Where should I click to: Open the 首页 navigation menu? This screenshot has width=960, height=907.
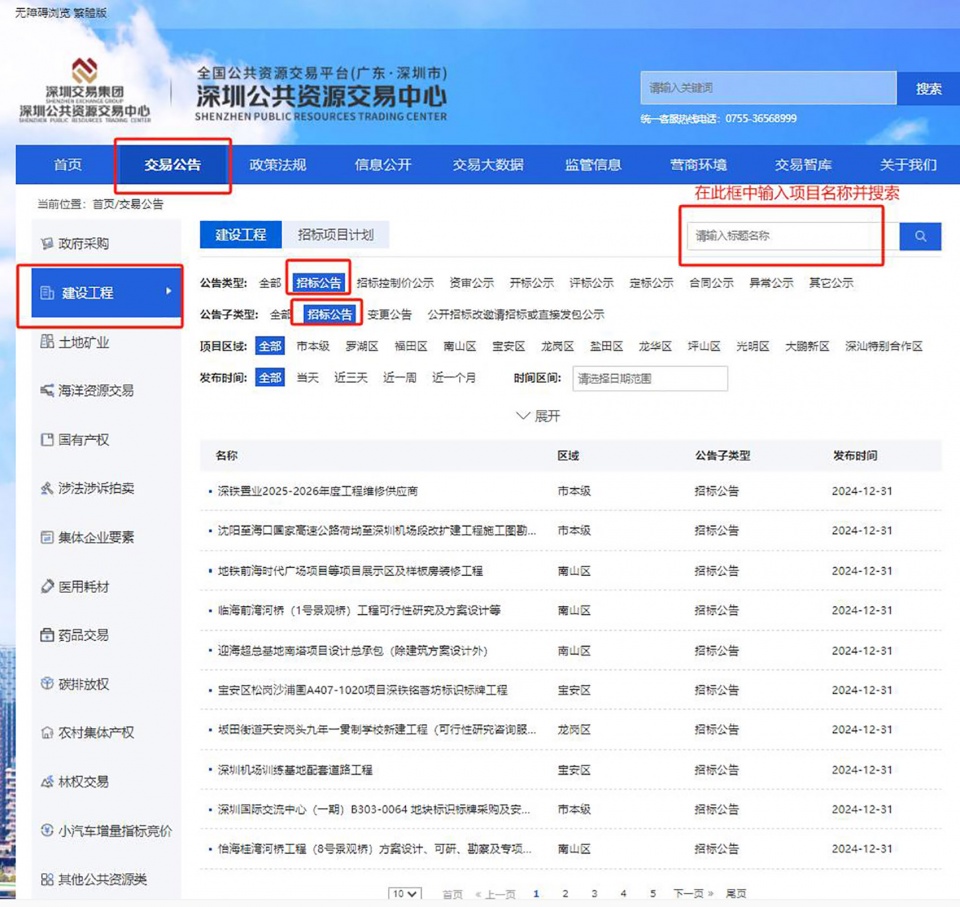pyautogui.click(x=67, y=165)
